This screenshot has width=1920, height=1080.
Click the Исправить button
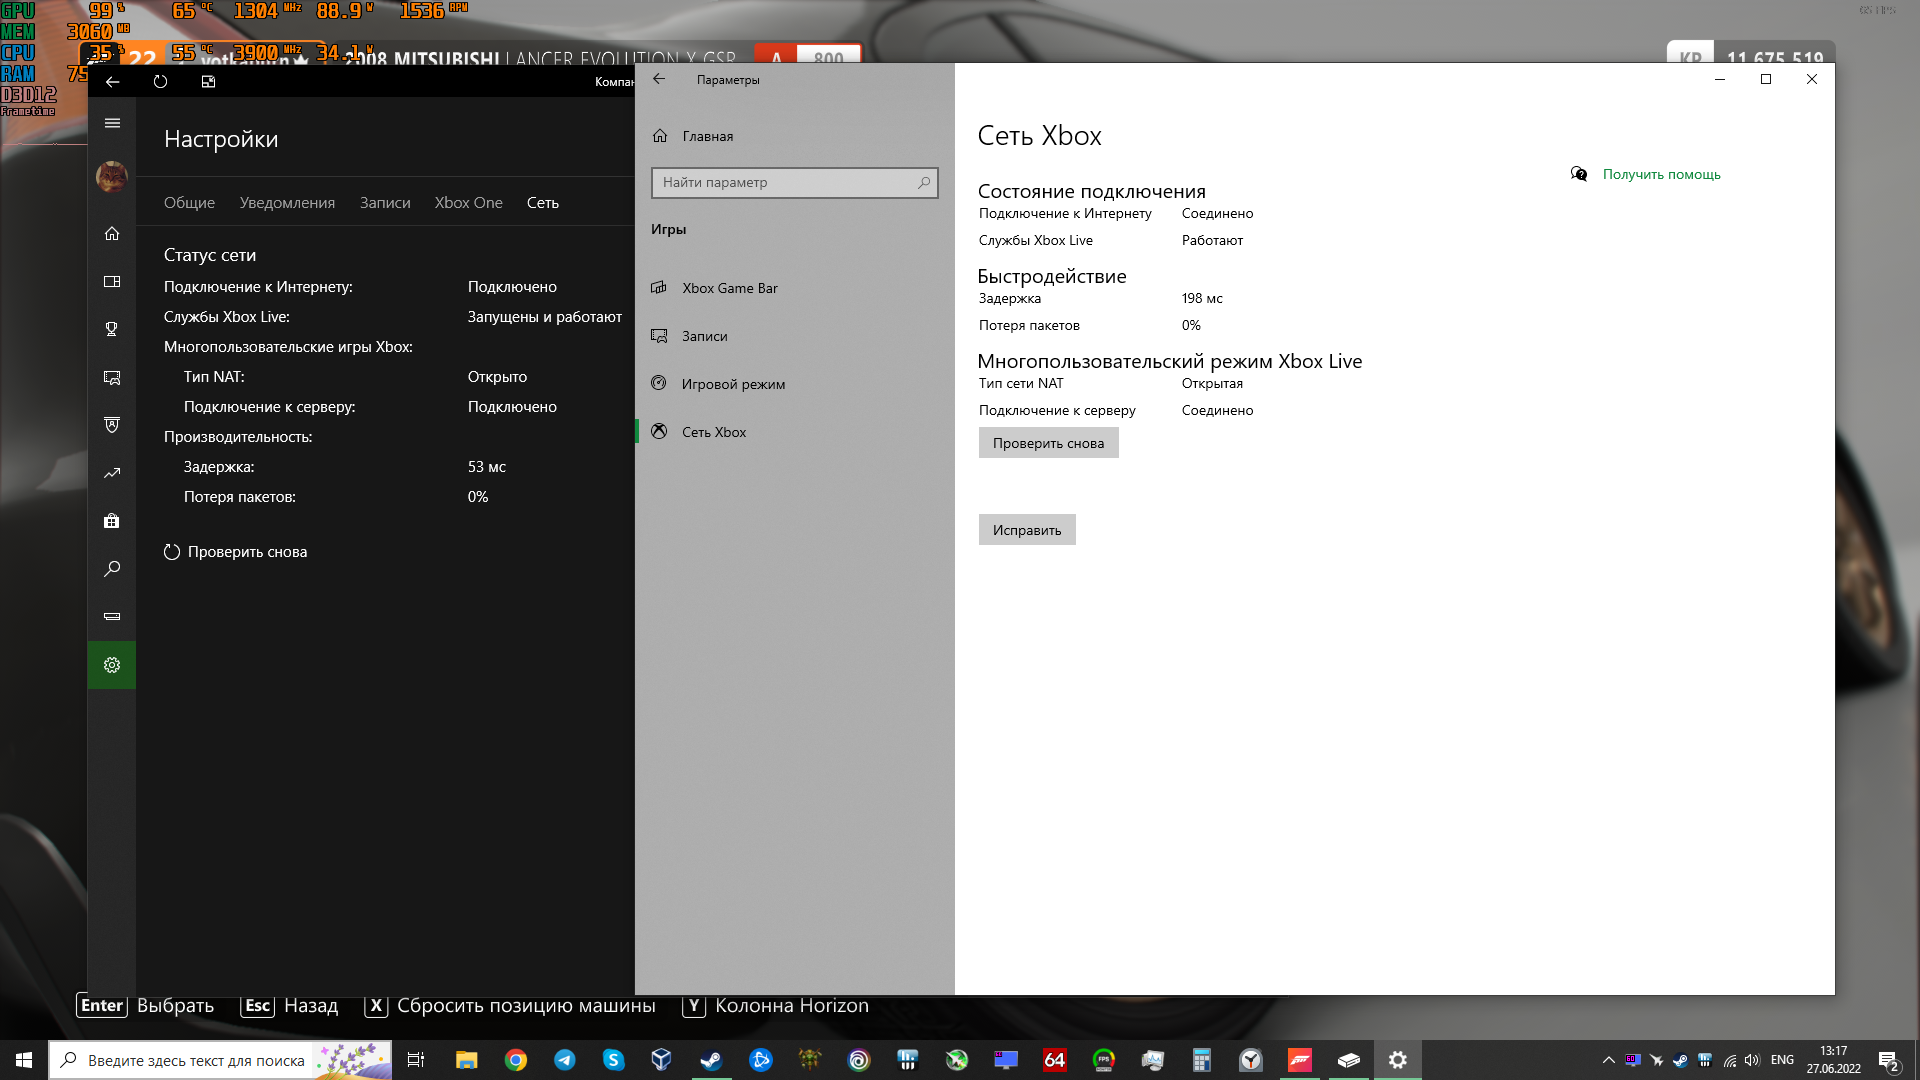[x=1027, y=530]
